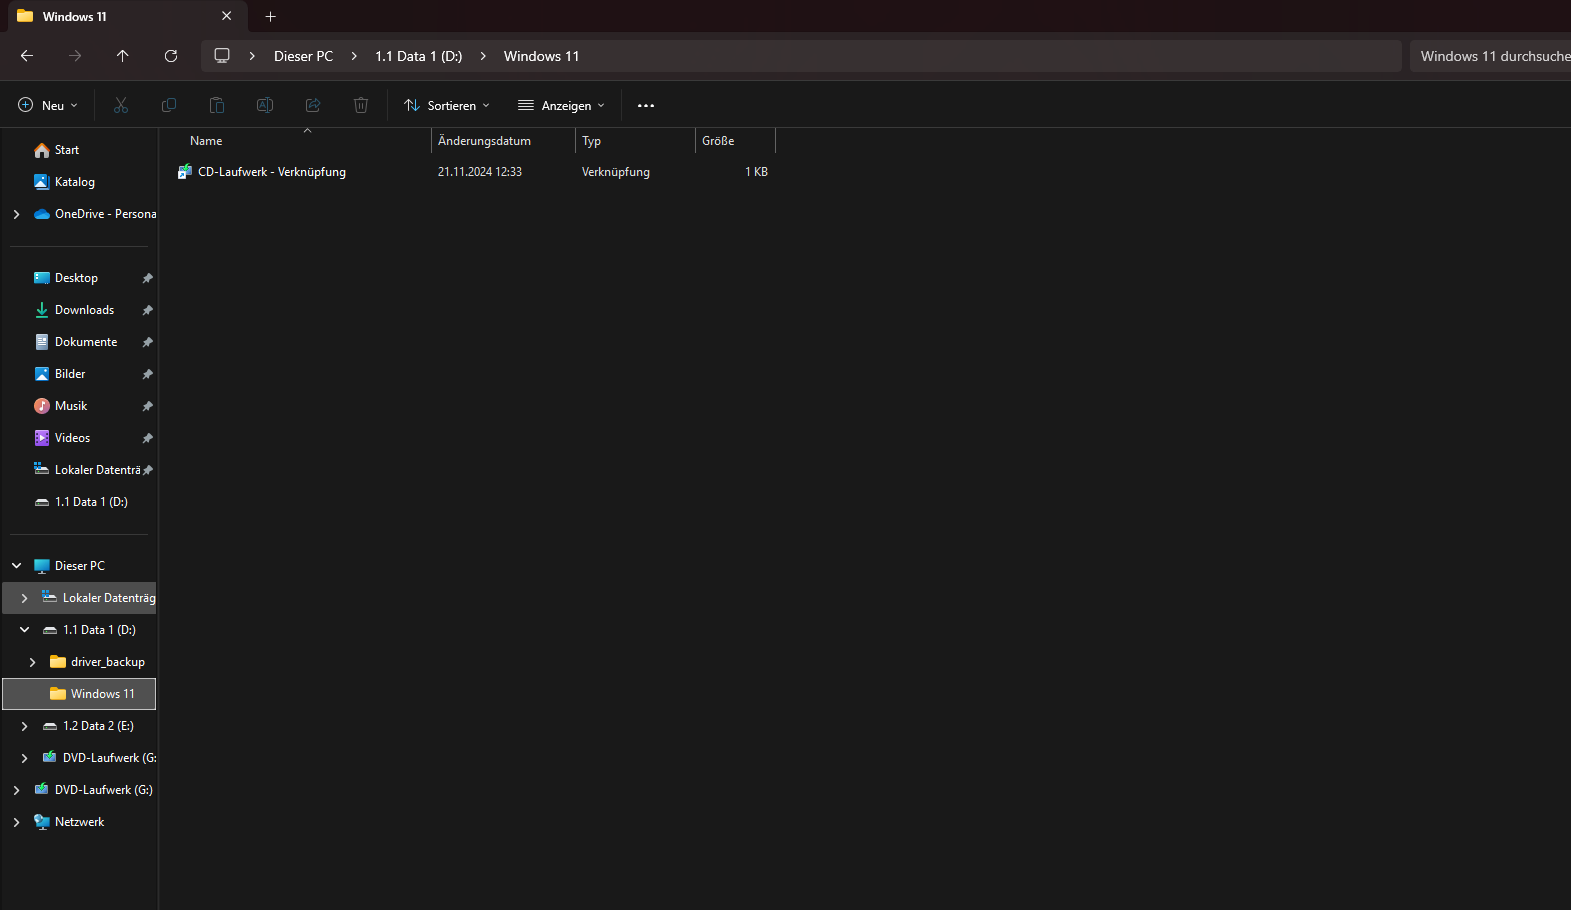Go back with the left arrow button

coord(27,56)
